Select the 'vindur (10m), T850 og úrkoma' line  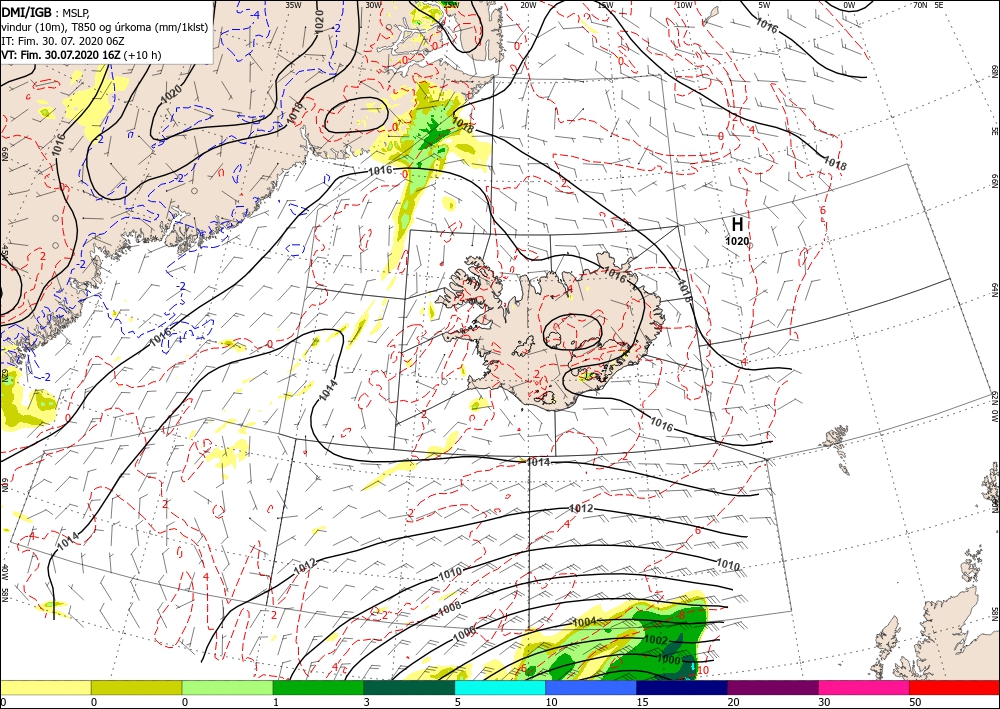click(104, 27)
